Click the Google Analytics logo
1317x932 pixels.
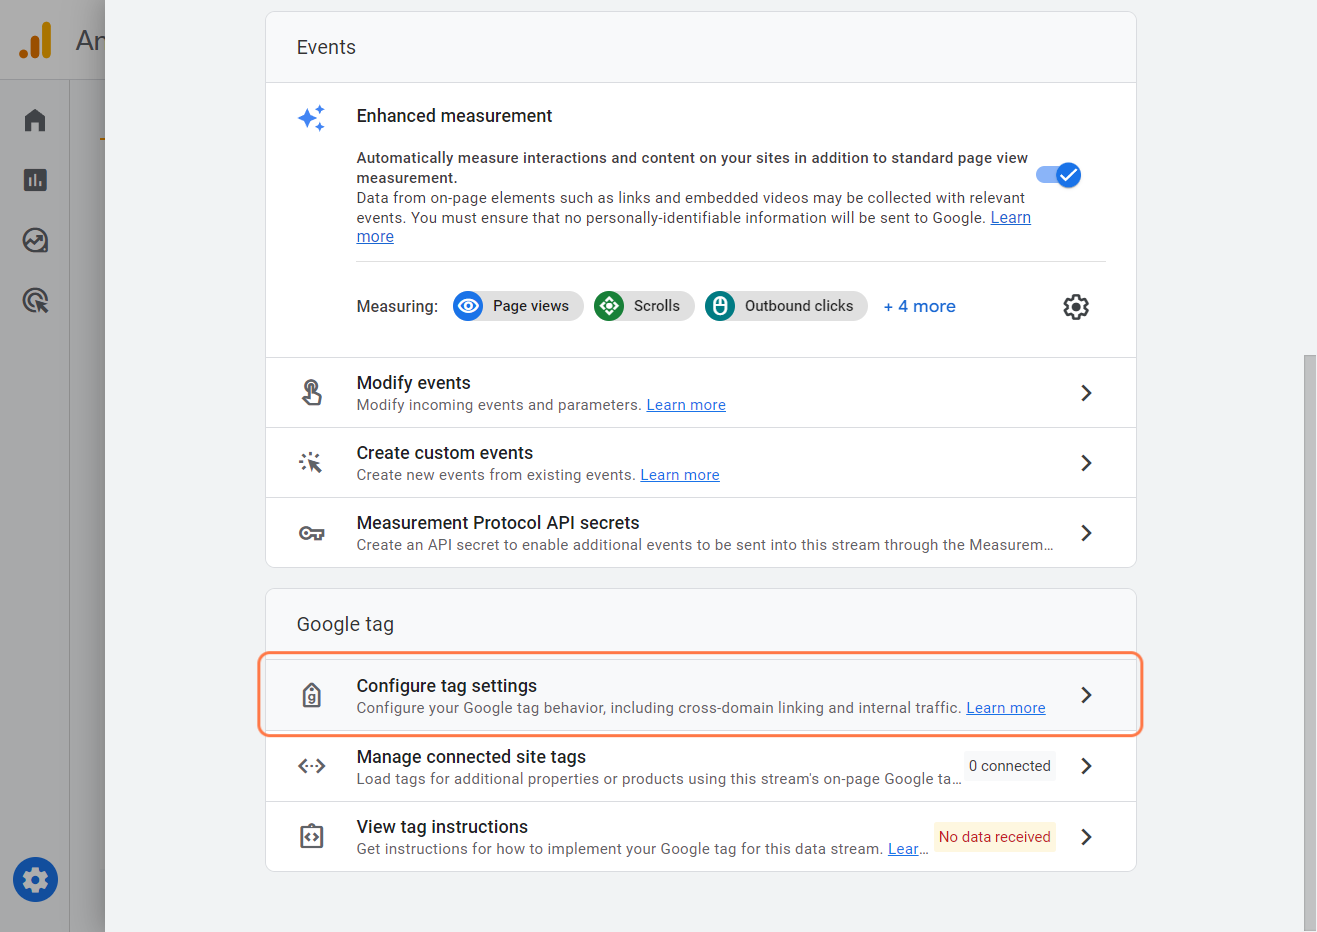pos(35,41)
